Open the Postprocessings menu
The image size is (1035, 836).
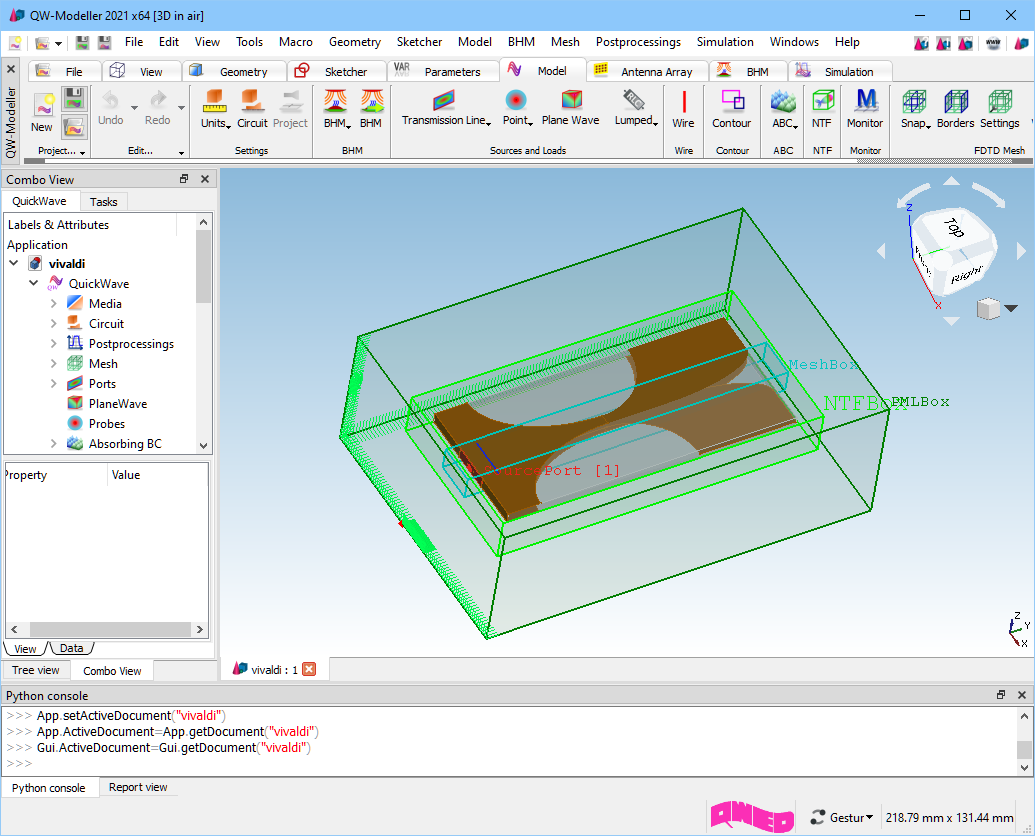coord(638,42)
